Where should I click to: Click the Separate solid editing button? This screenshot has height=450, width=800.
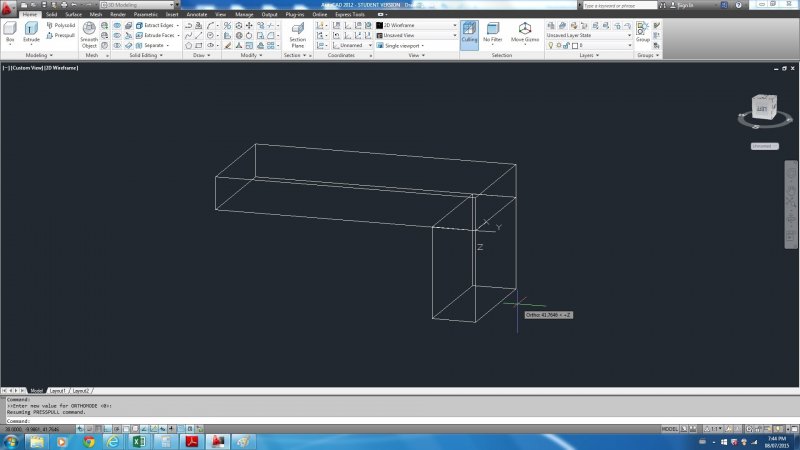[x=152, y=45]
